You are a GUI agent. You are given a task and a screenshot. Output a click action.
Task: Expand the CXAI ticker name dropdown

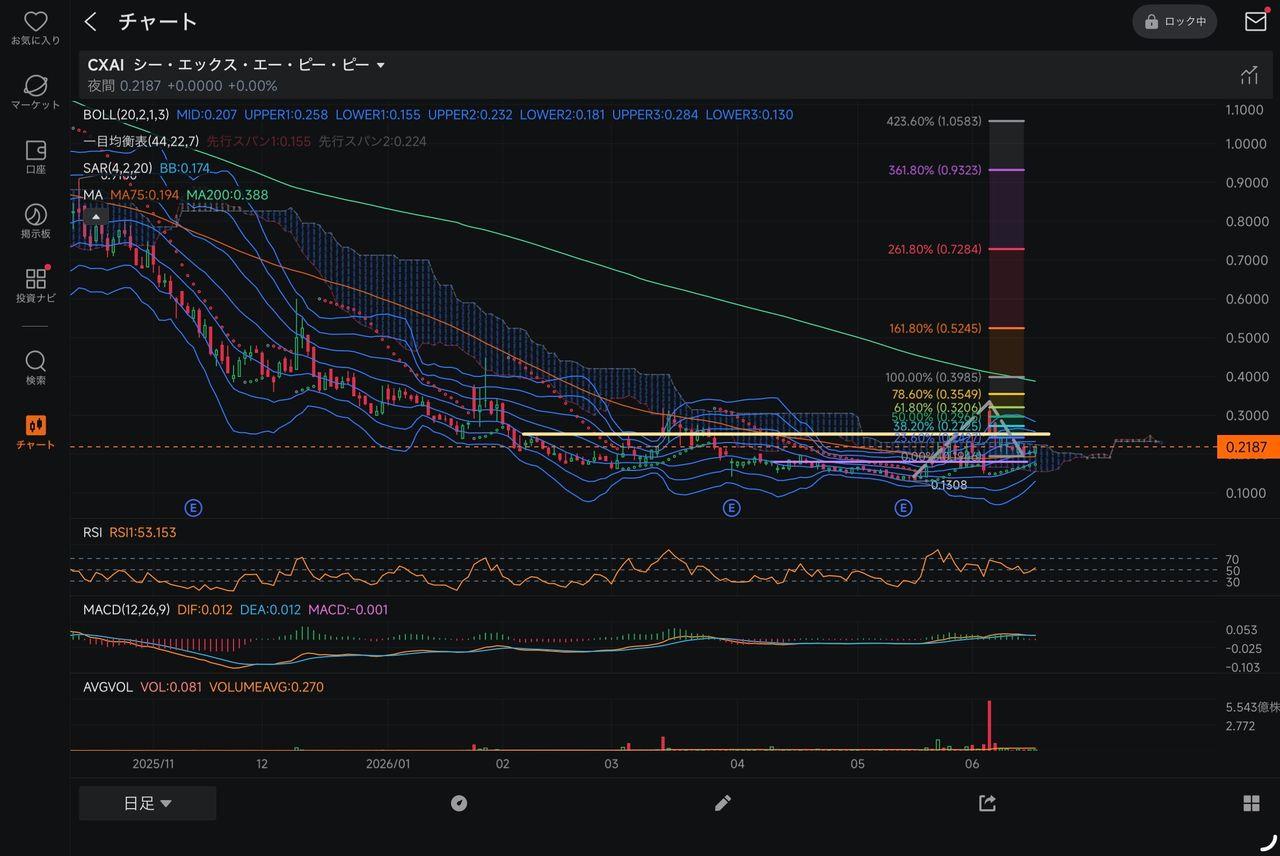pyautogui.click(x=380, y=65)
